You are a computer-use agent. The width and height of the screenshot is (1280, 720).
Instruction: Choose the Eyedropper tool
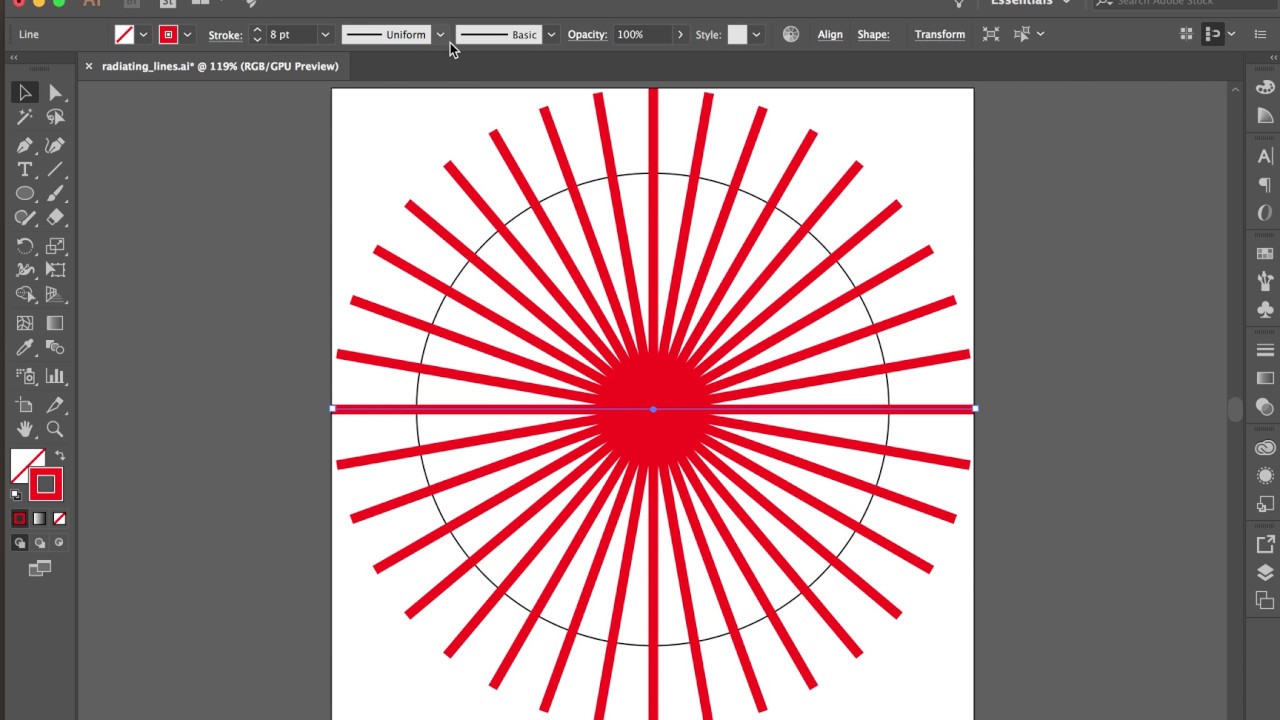coord(25,347)
